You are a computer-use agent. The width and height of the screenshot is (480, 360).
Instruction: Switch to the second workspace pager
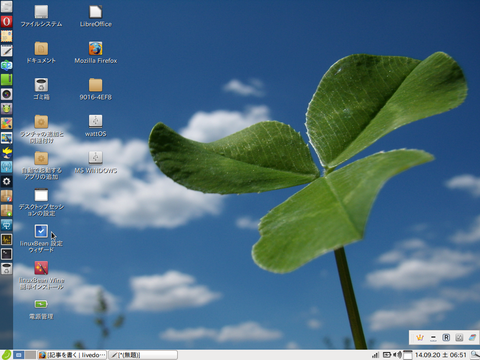pos(30,355)
